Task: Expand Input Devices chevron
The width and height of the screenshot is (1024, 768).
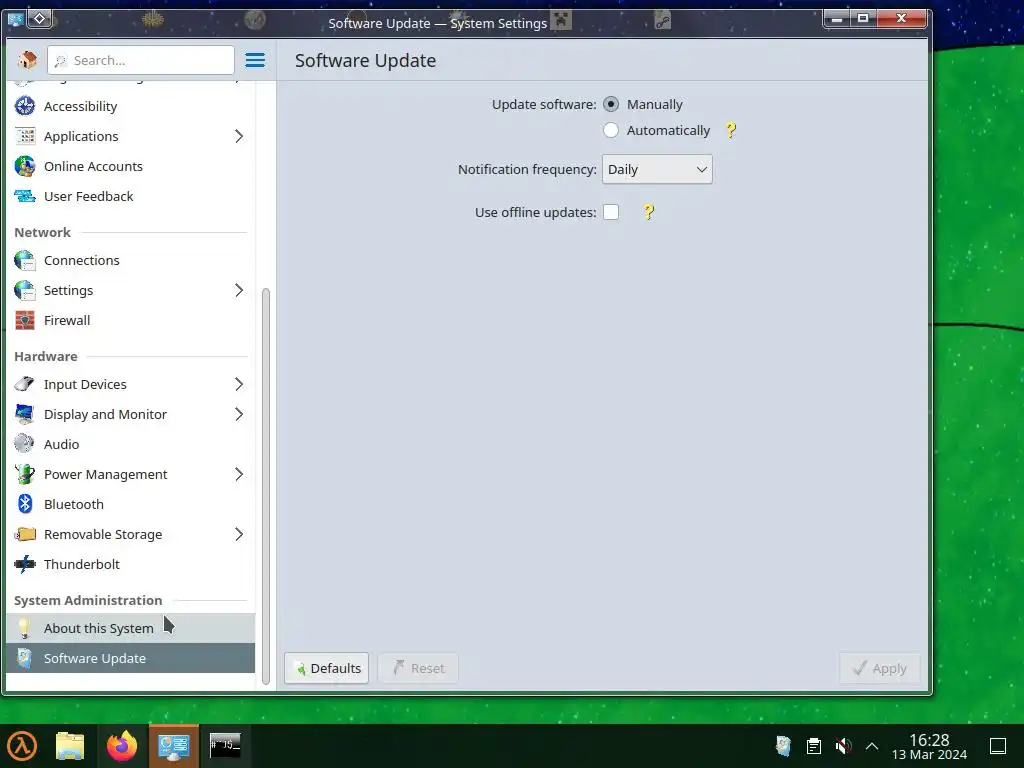Action: (x=239, y=384)
